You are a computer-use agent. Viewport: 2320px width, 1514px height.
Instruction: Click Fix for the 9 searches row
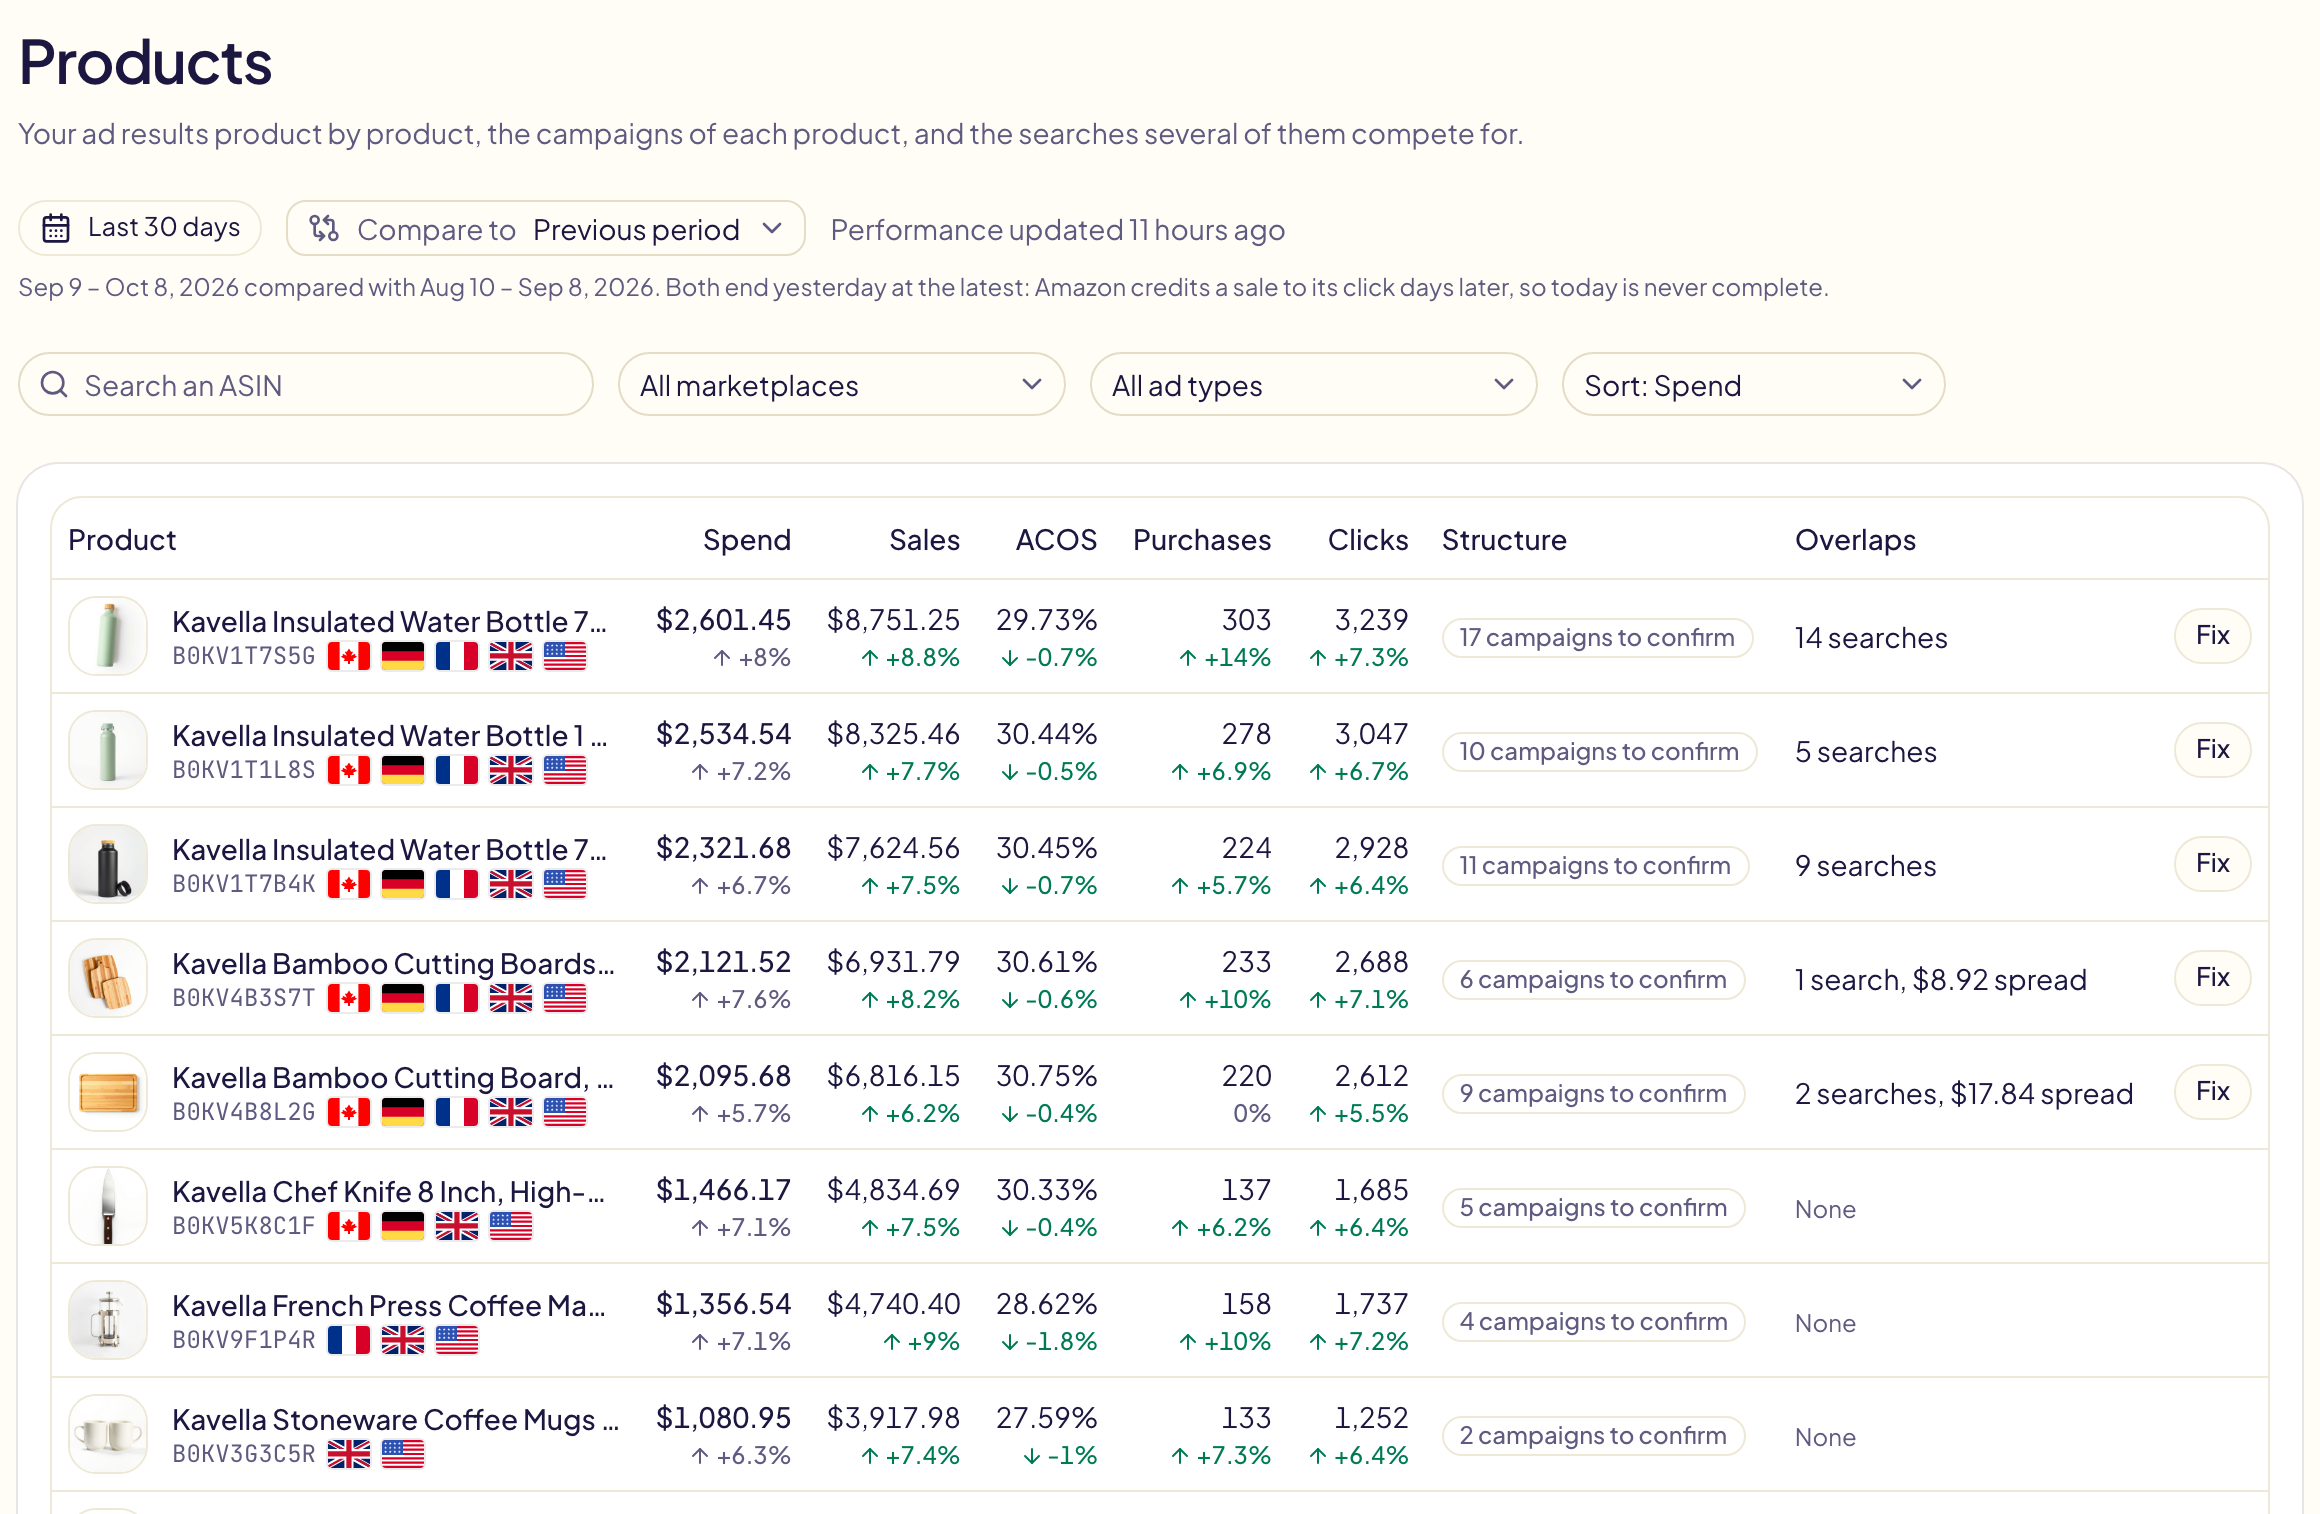(x=2212, y=864)
